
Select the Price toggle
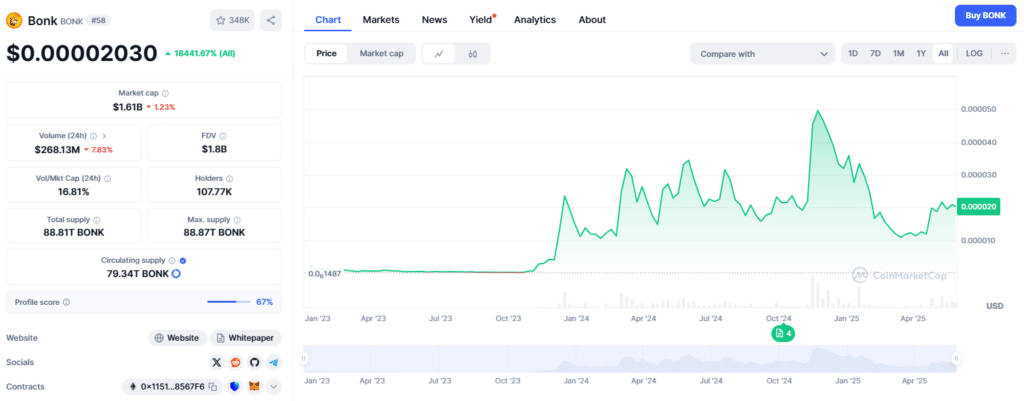point(327,54)
